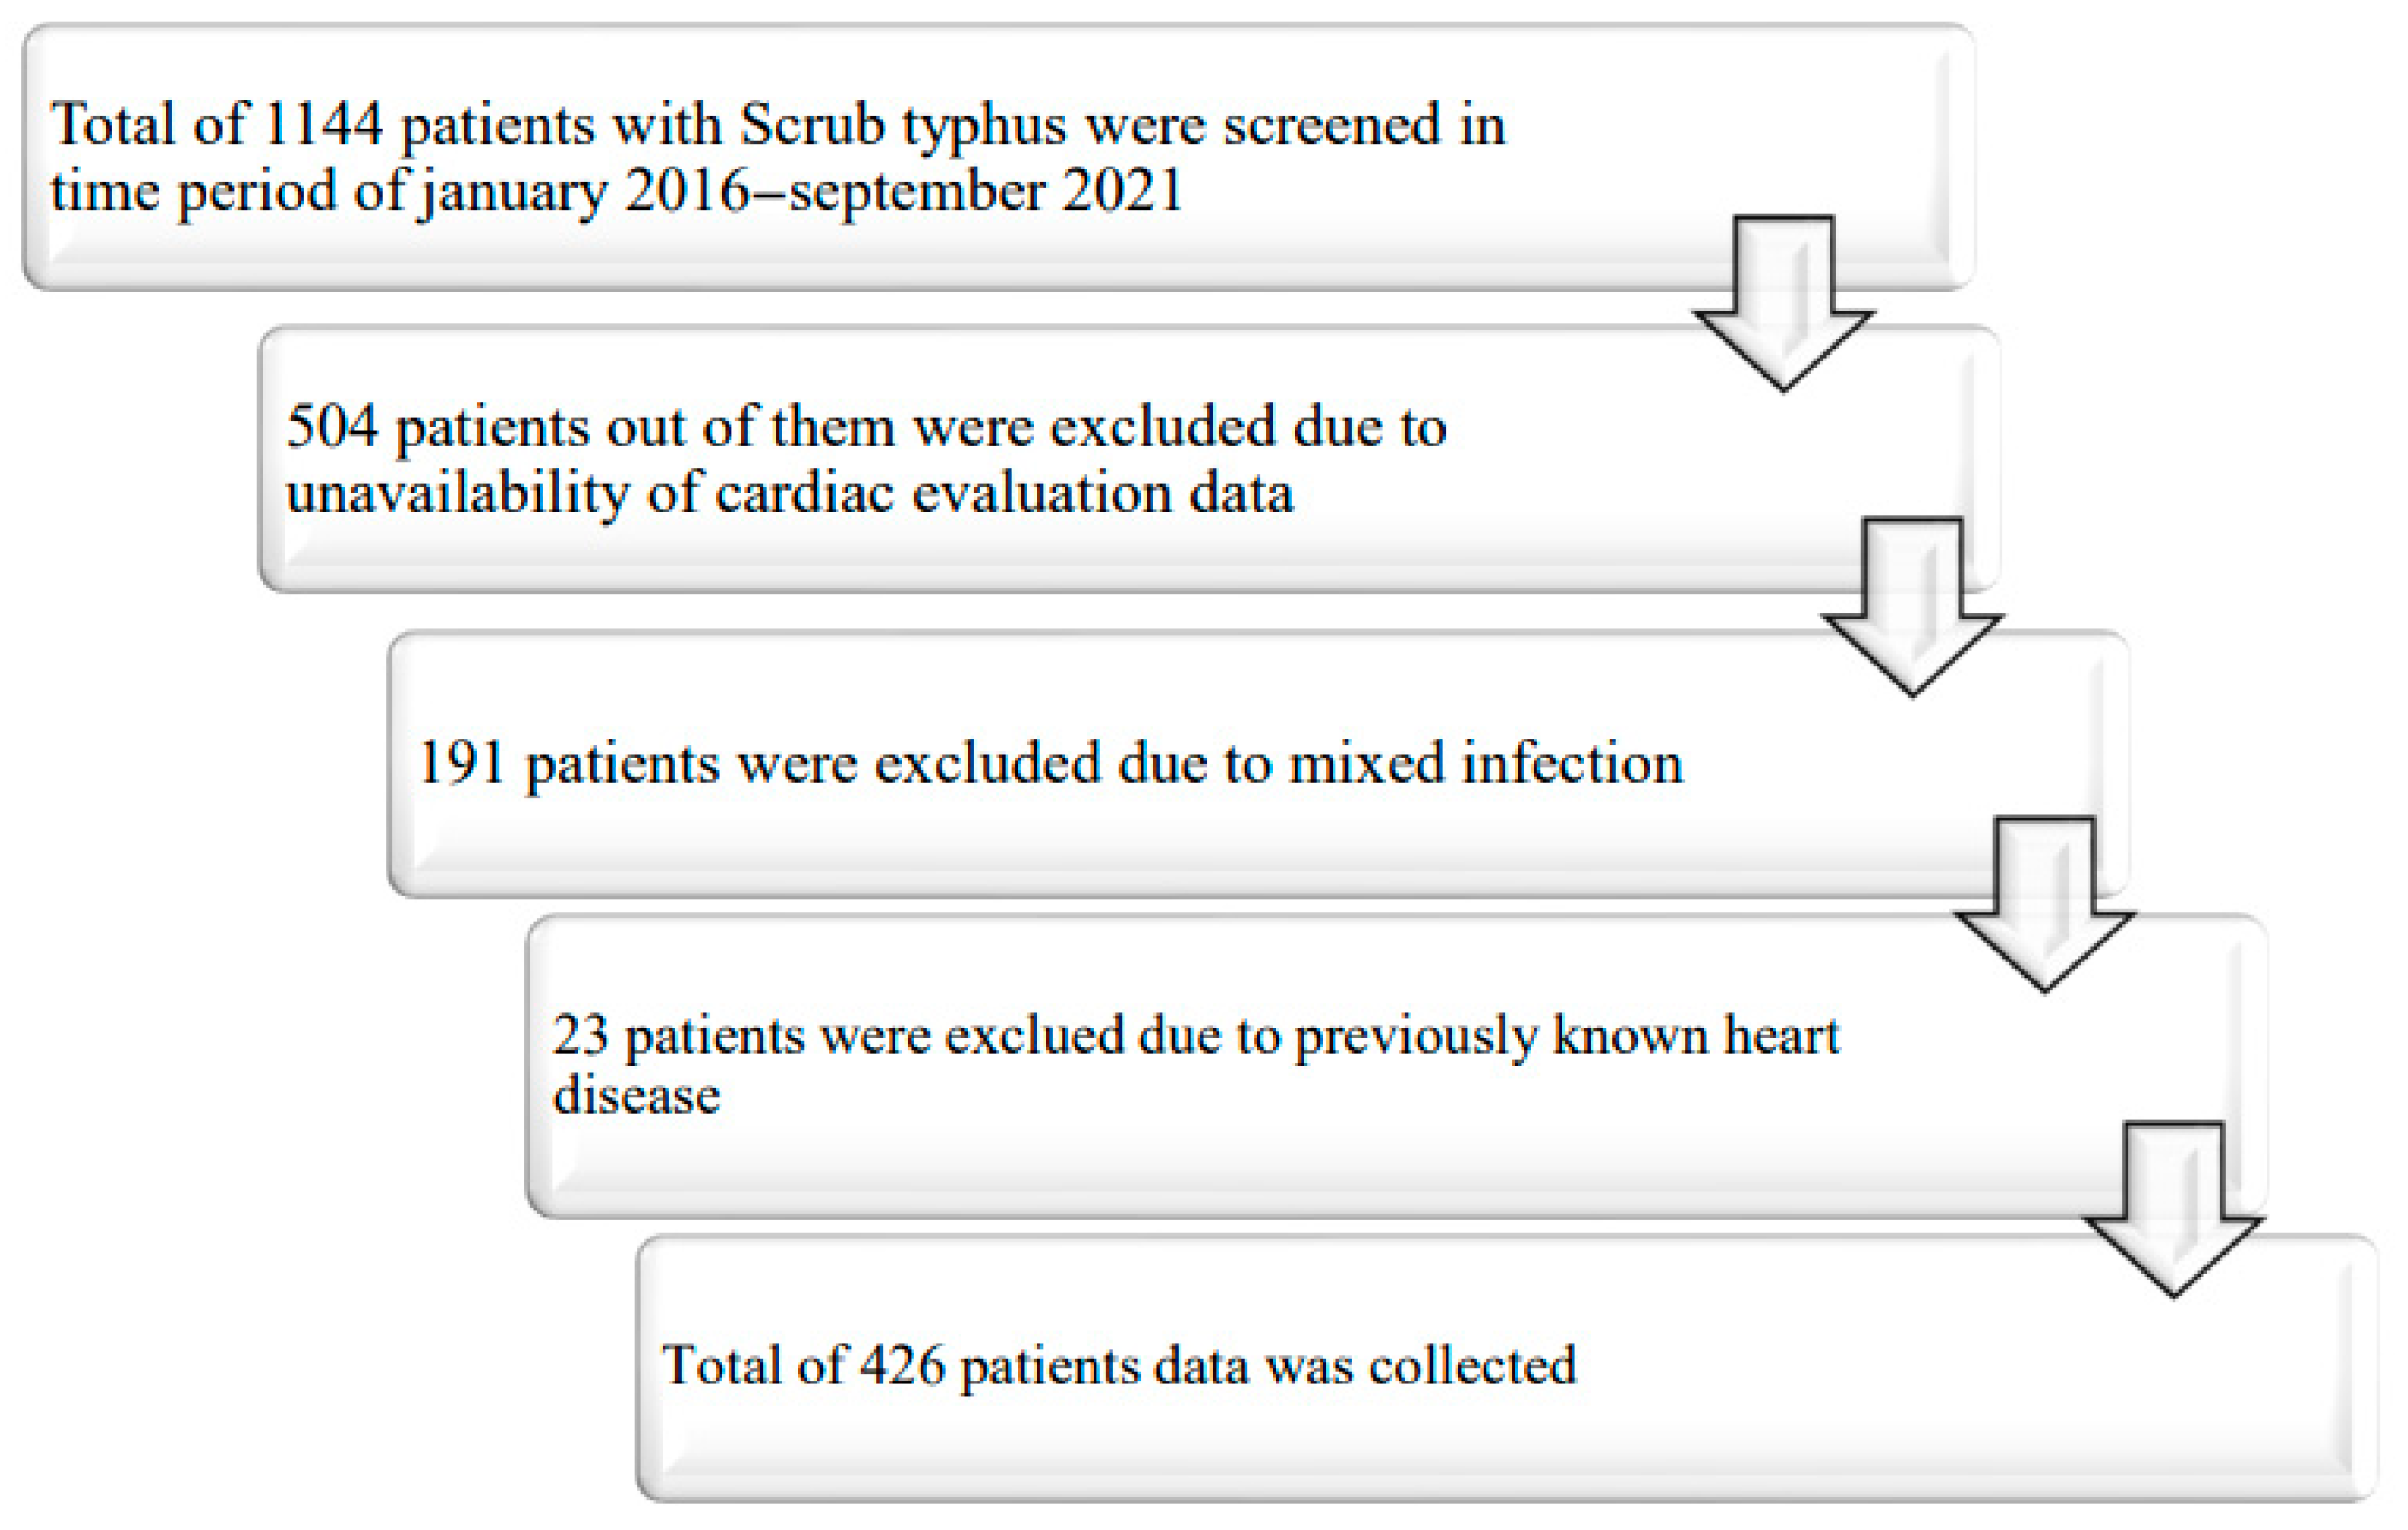The image size is (2408, 1530).
Task: Click the word "disease" in the fourth box
Action: 636,1095
